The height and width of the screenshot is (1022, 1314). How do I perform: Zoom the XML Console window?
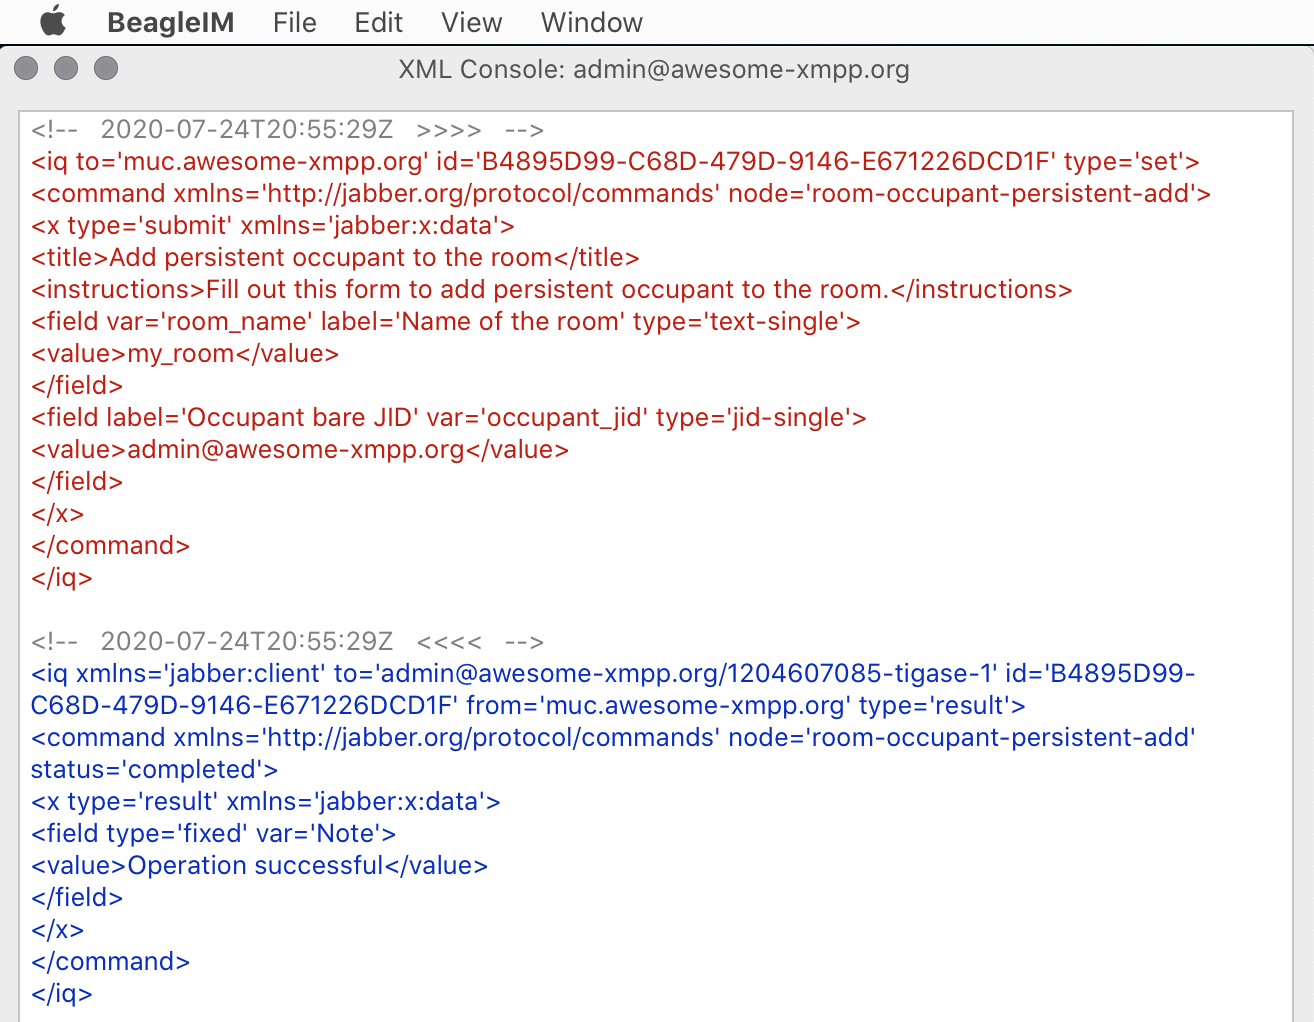[x=106, y=68]
